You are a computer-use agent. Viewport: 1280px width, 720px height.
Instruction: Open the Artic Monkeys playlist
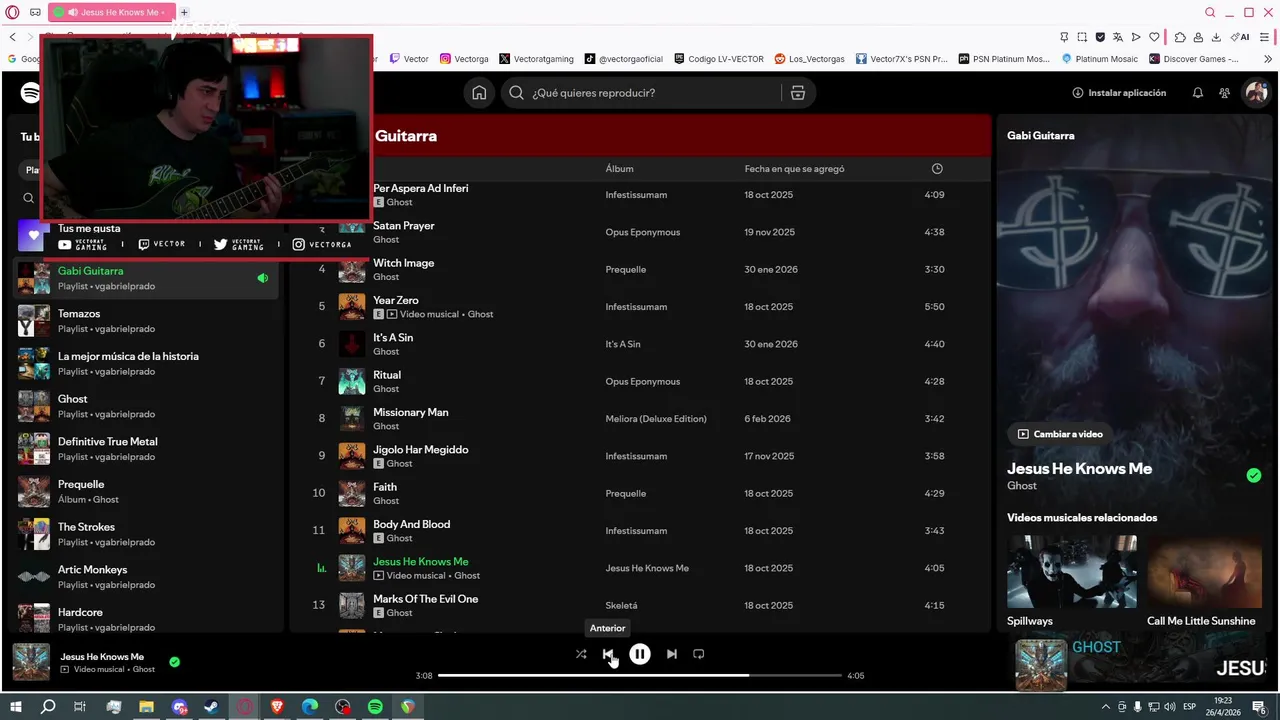tap(148, 577)
